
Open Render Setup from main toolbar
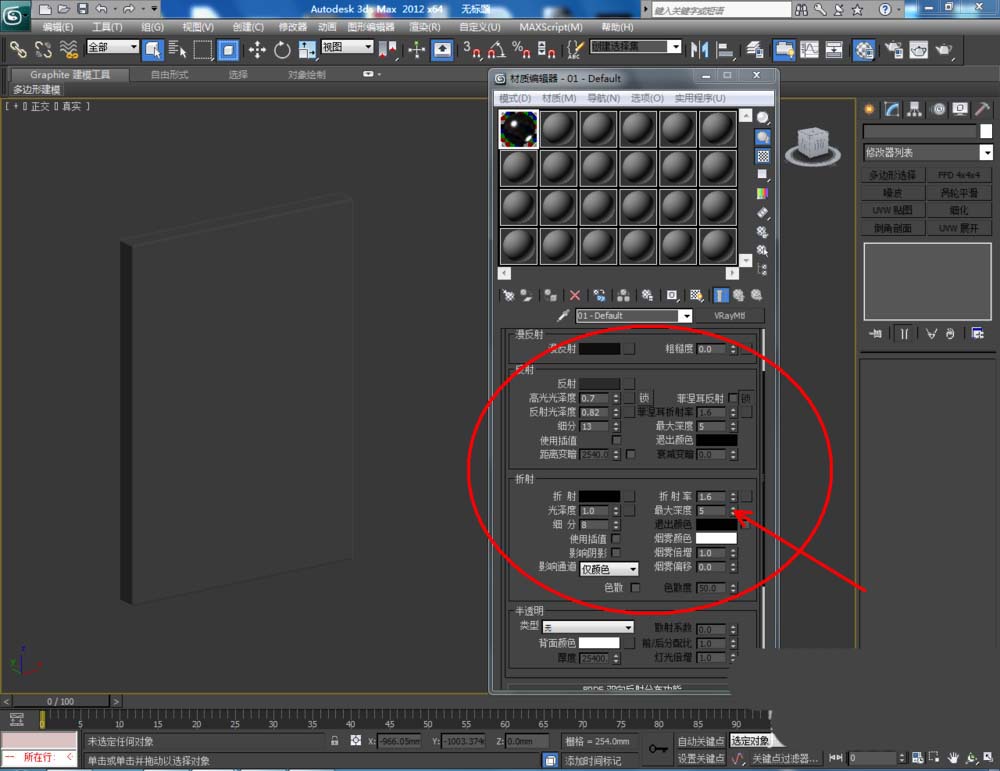(894, 50)
